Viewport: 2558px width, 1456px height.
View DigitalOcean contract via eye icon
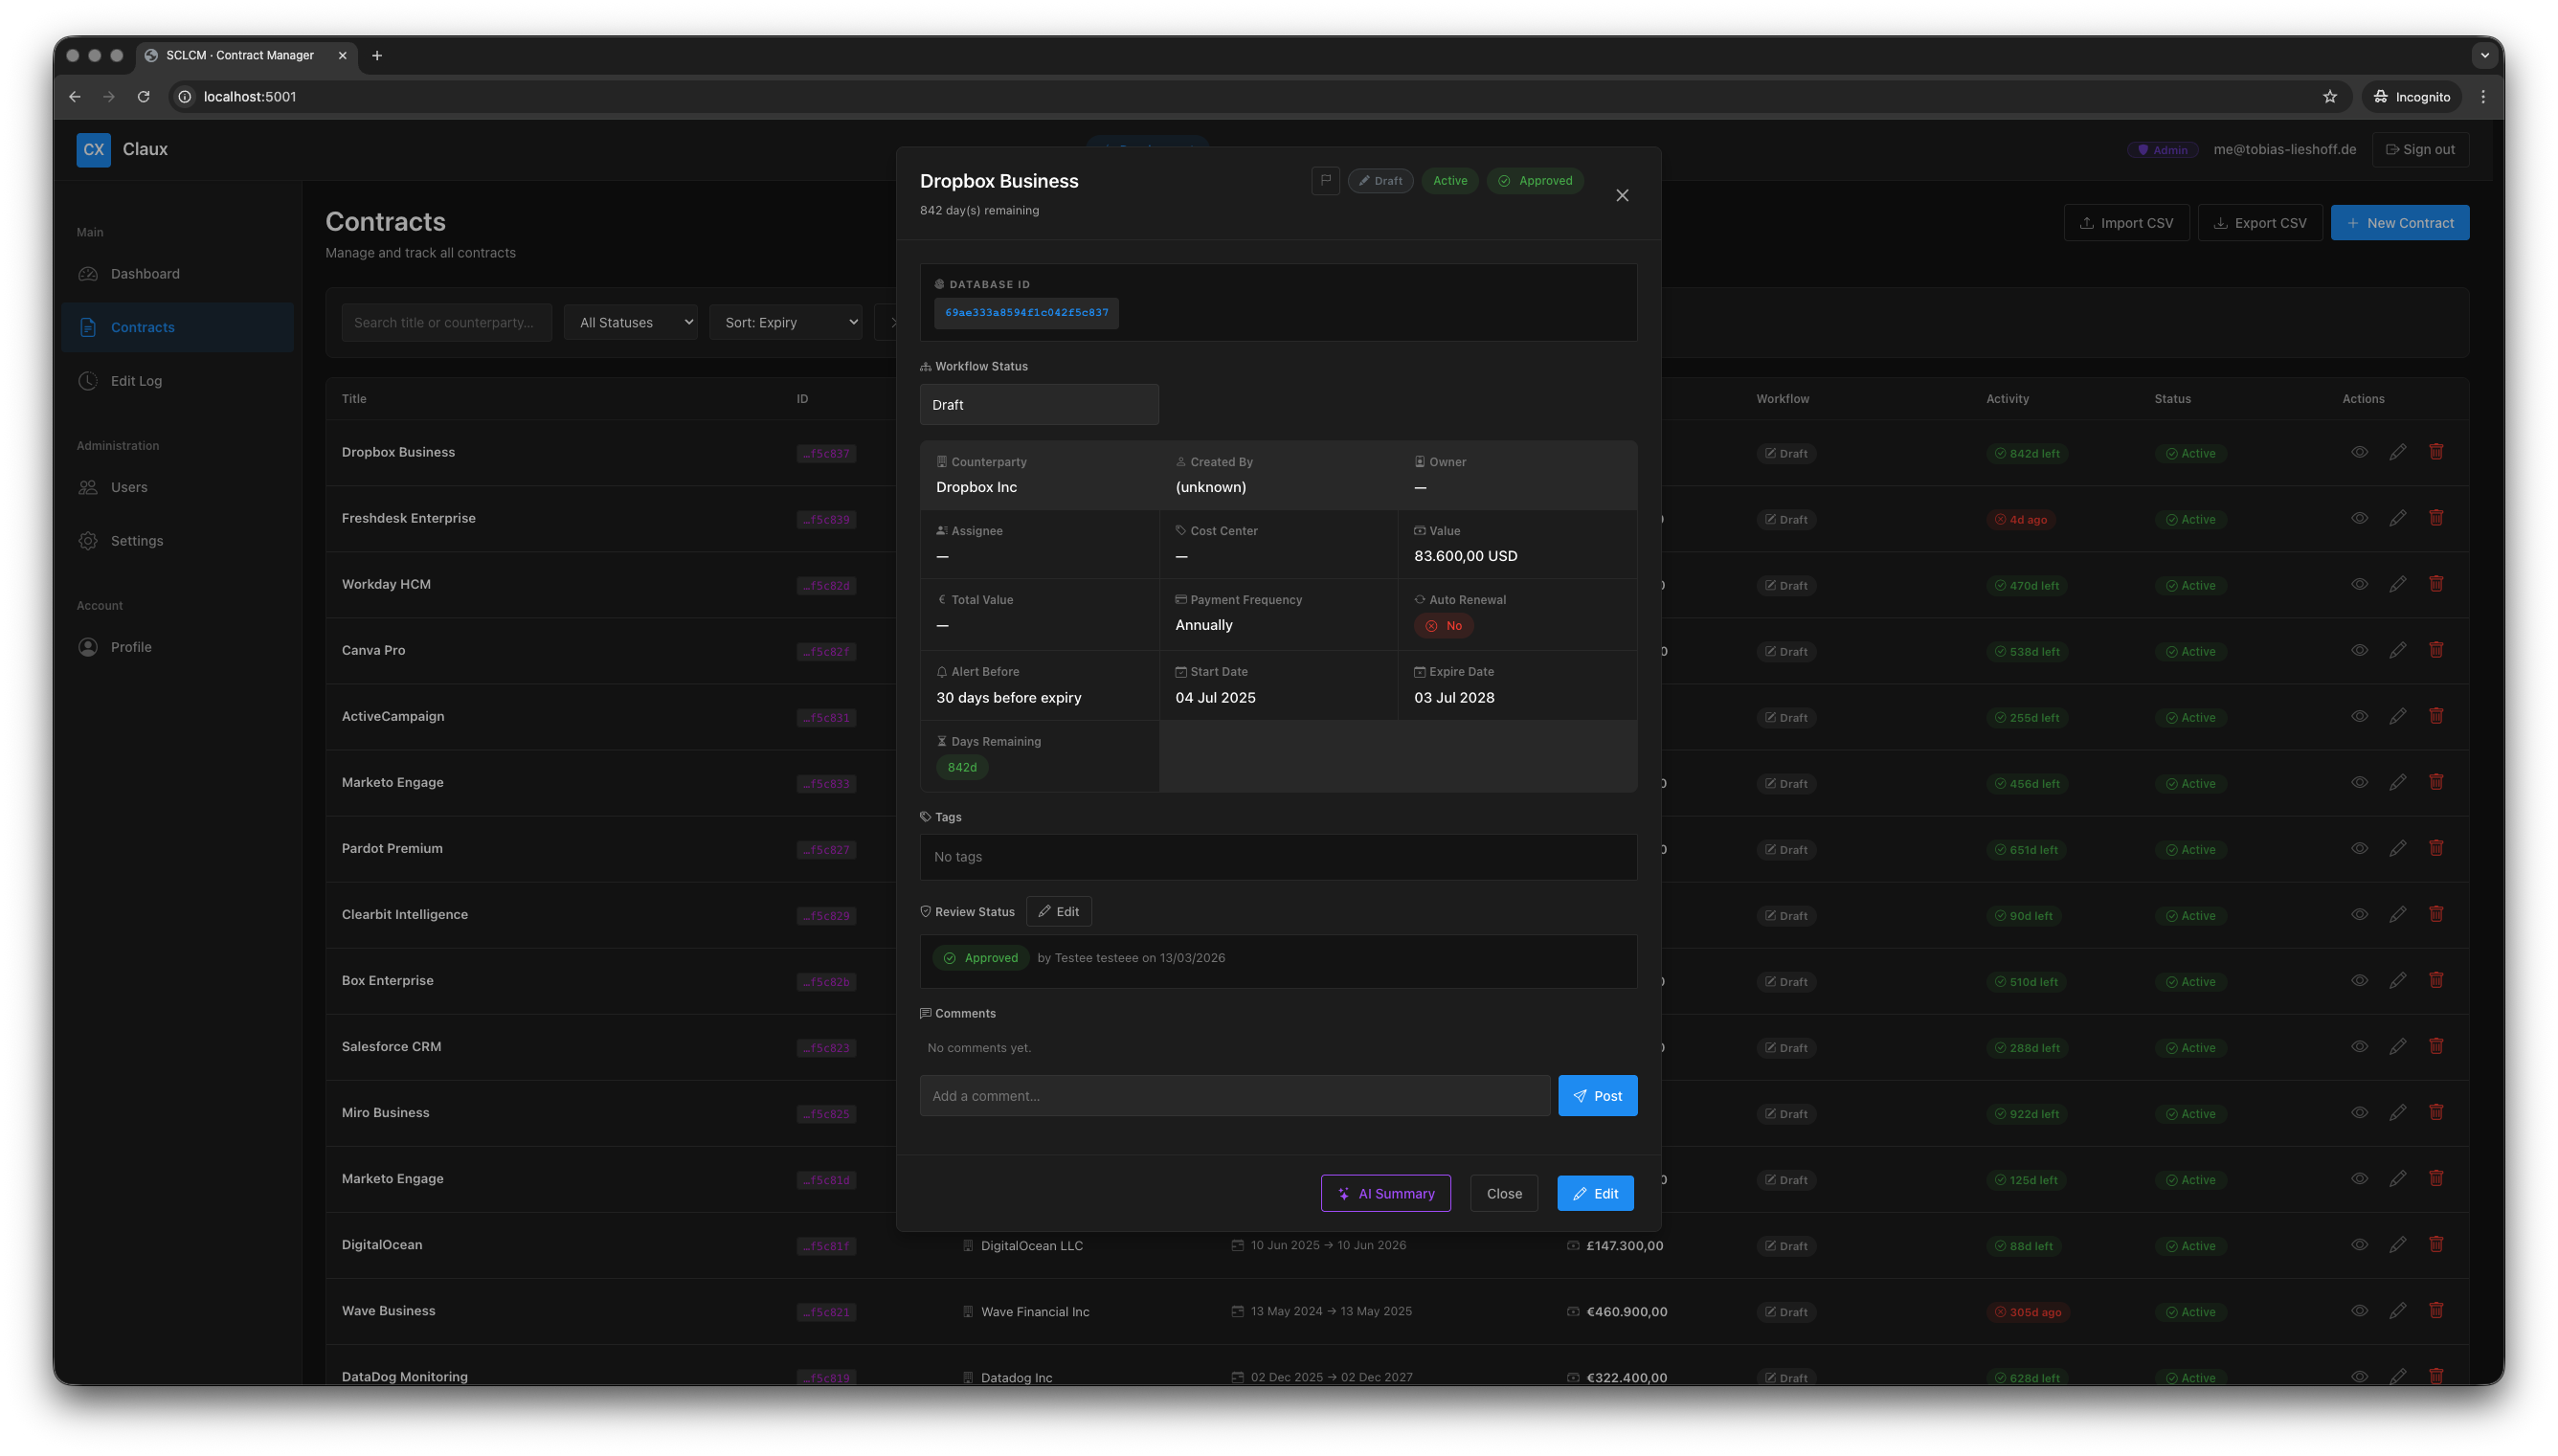point(2359,1245)
